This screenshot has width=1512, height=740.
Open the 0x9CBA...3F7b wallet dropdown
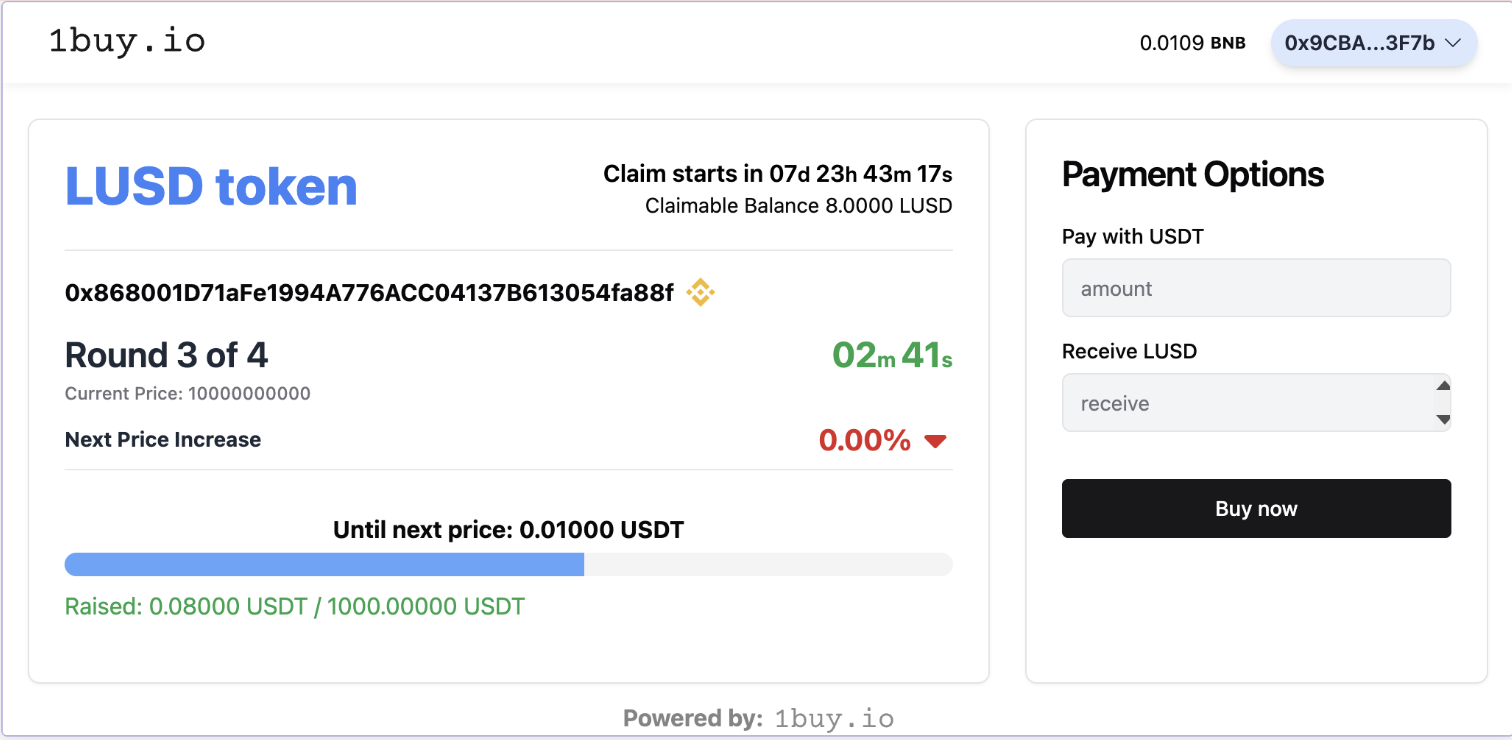(x=1373, y=43)
